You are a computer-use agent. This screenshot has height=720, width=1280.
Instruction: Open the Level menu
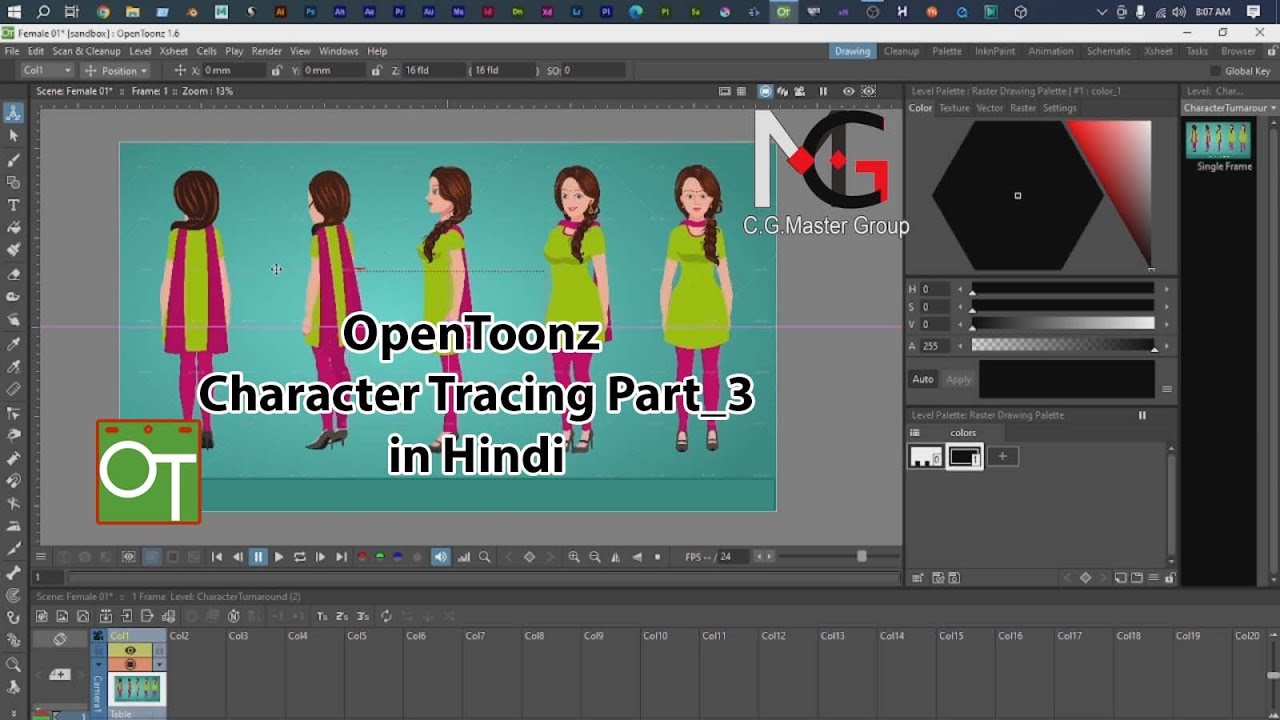point(140,51)
